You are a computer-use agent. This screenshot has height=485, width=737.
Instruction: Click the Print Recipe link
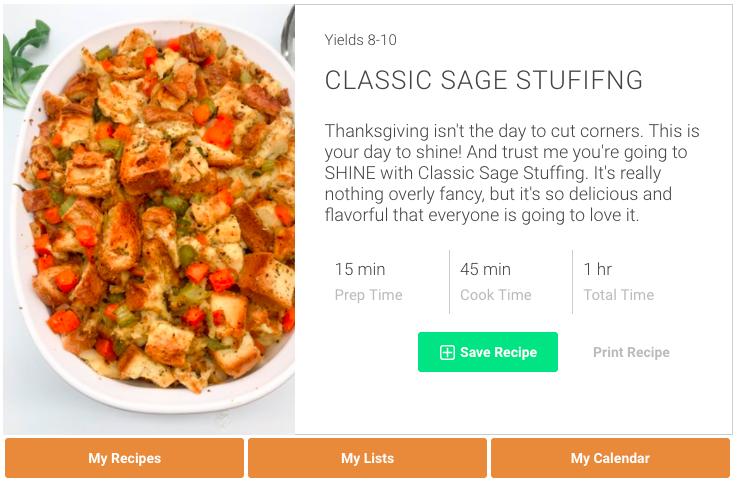[631, 352]
